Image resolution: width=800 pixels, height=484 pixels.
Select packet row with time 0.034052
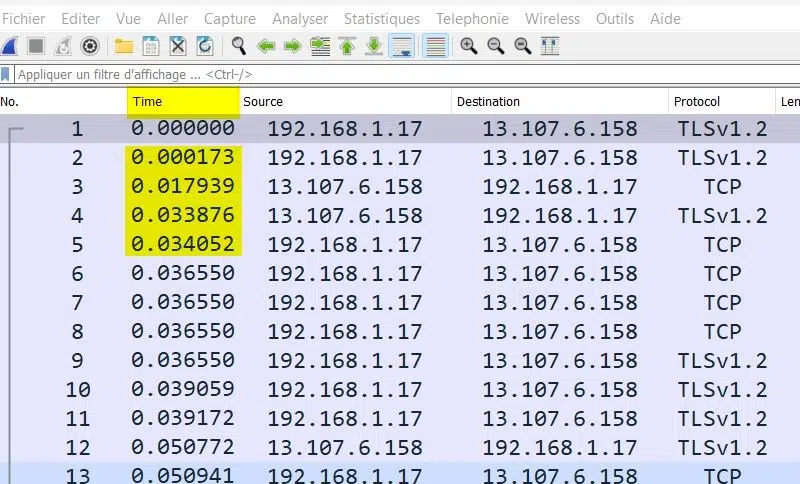(x=400, y=245)
